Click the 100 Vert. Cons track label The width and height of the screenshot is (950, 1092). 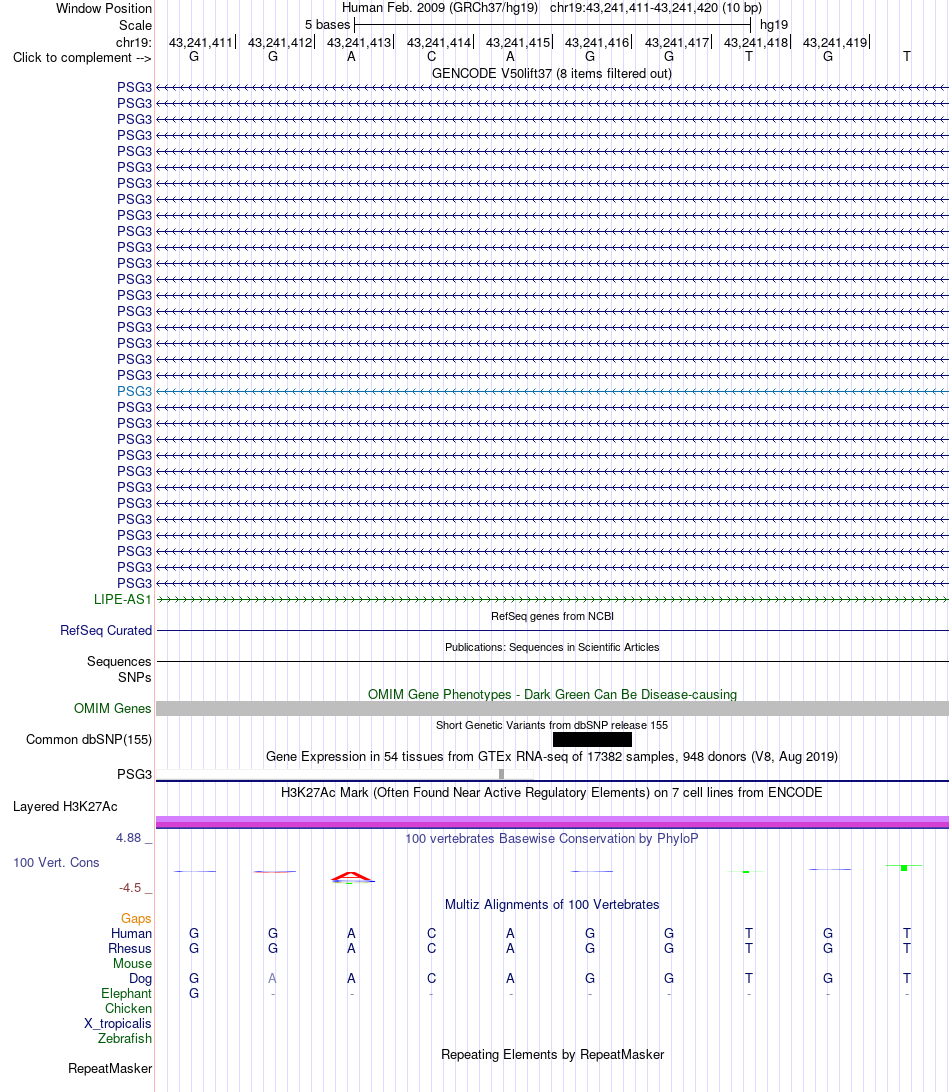(56, 862)
